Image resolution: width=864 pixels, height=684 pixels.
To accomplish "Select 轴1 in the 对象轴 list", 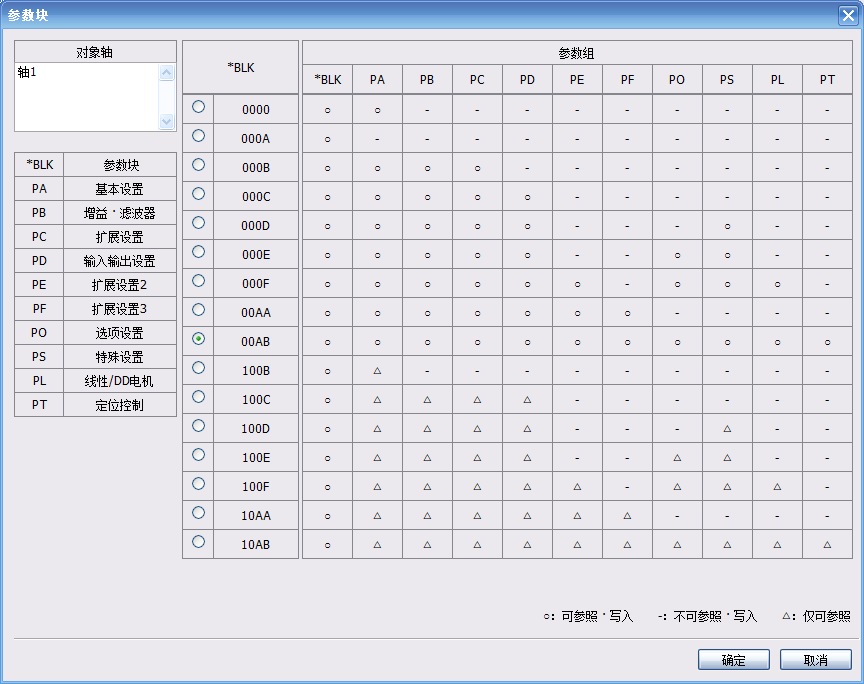I will [x=26, y=73].
